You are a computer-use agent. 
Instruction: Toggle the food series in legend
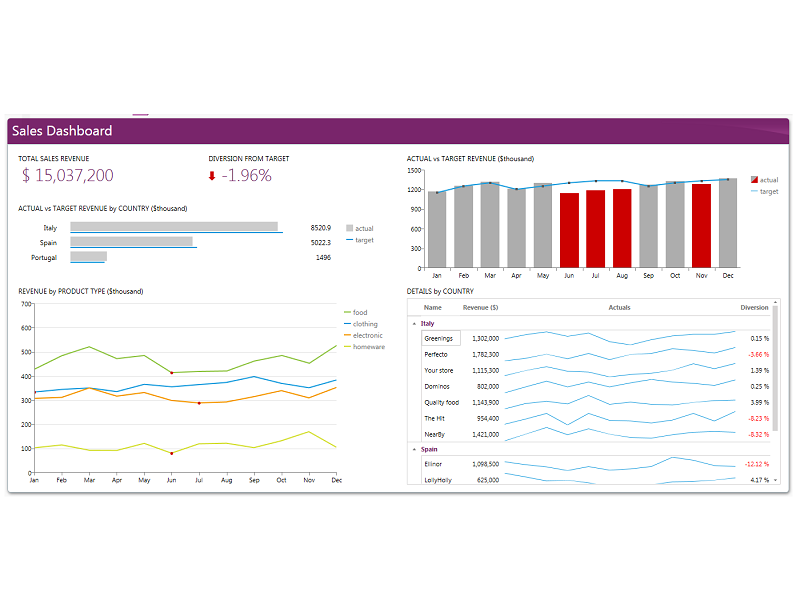[x=359, y=313]
